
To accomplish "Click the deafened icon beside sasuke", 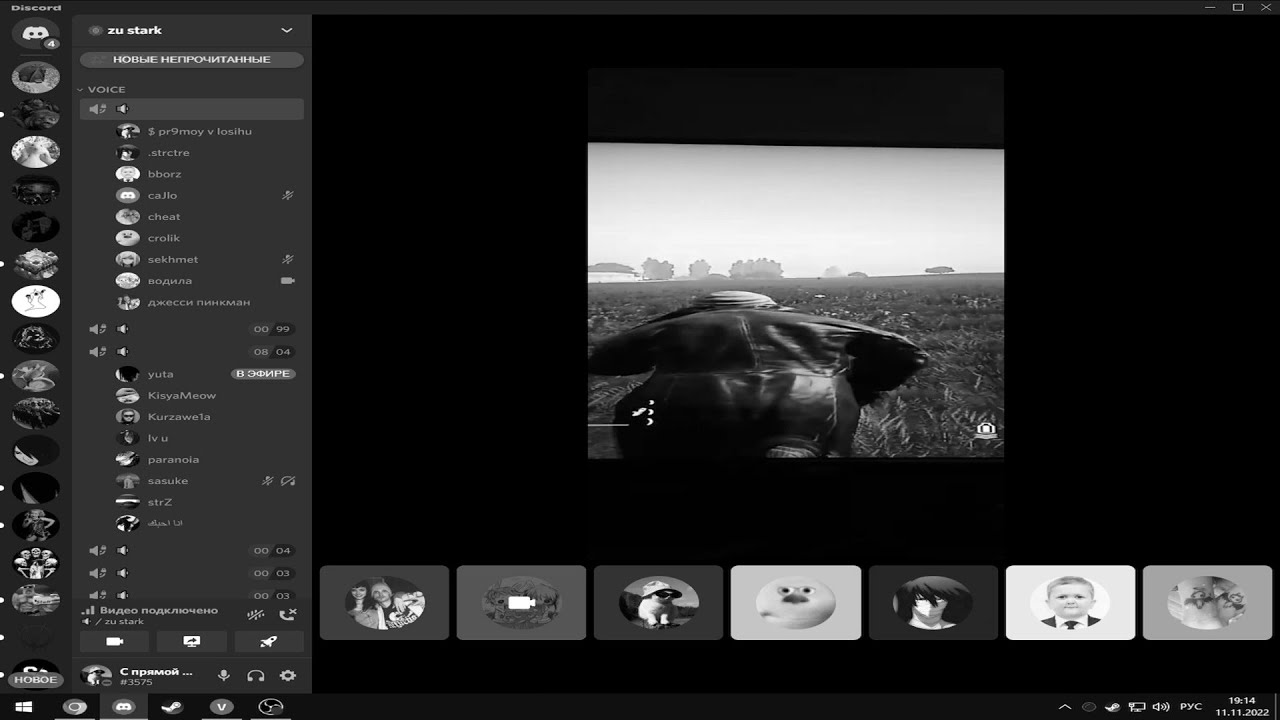I will pyautogui.click(x=288, y=481).
